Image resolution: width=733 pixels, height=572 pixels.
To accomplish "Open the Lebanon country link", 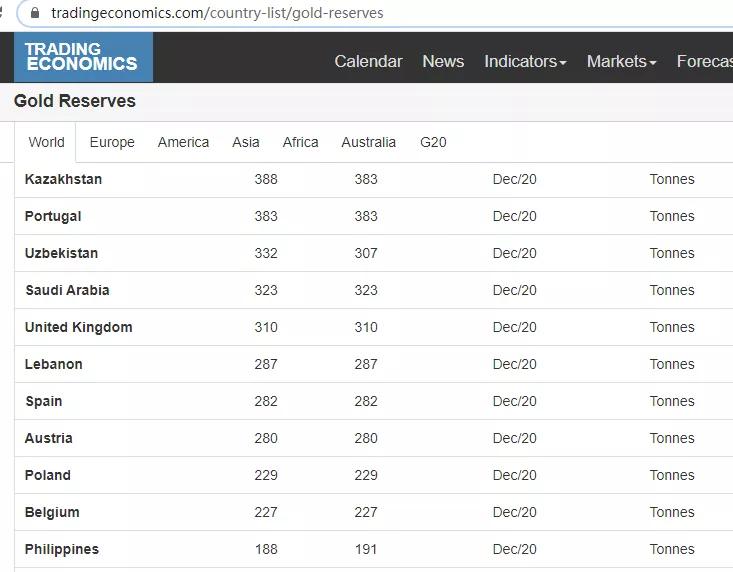I will click(x=54, y=364).
